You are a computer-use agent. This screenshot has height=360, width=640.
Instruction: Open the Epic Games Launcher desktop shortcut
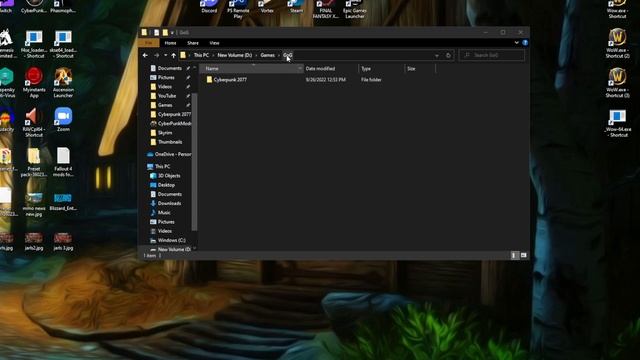(x=355, y=9)
